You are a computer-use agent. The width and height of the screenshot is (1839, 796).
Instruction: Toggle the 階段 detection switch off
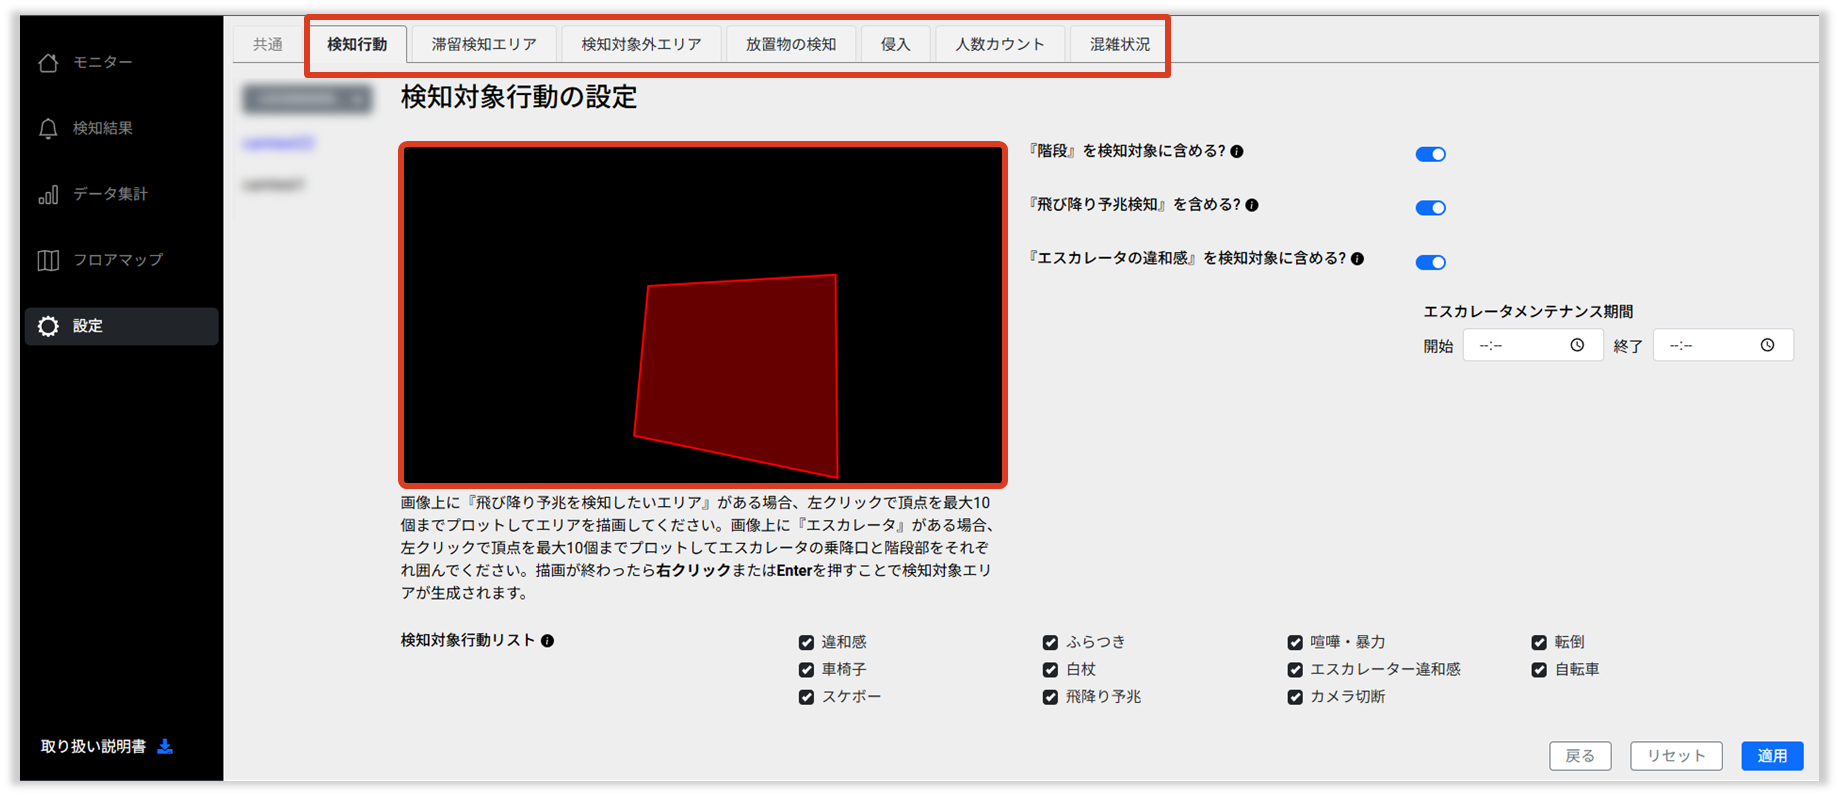tap(1430, 154)
